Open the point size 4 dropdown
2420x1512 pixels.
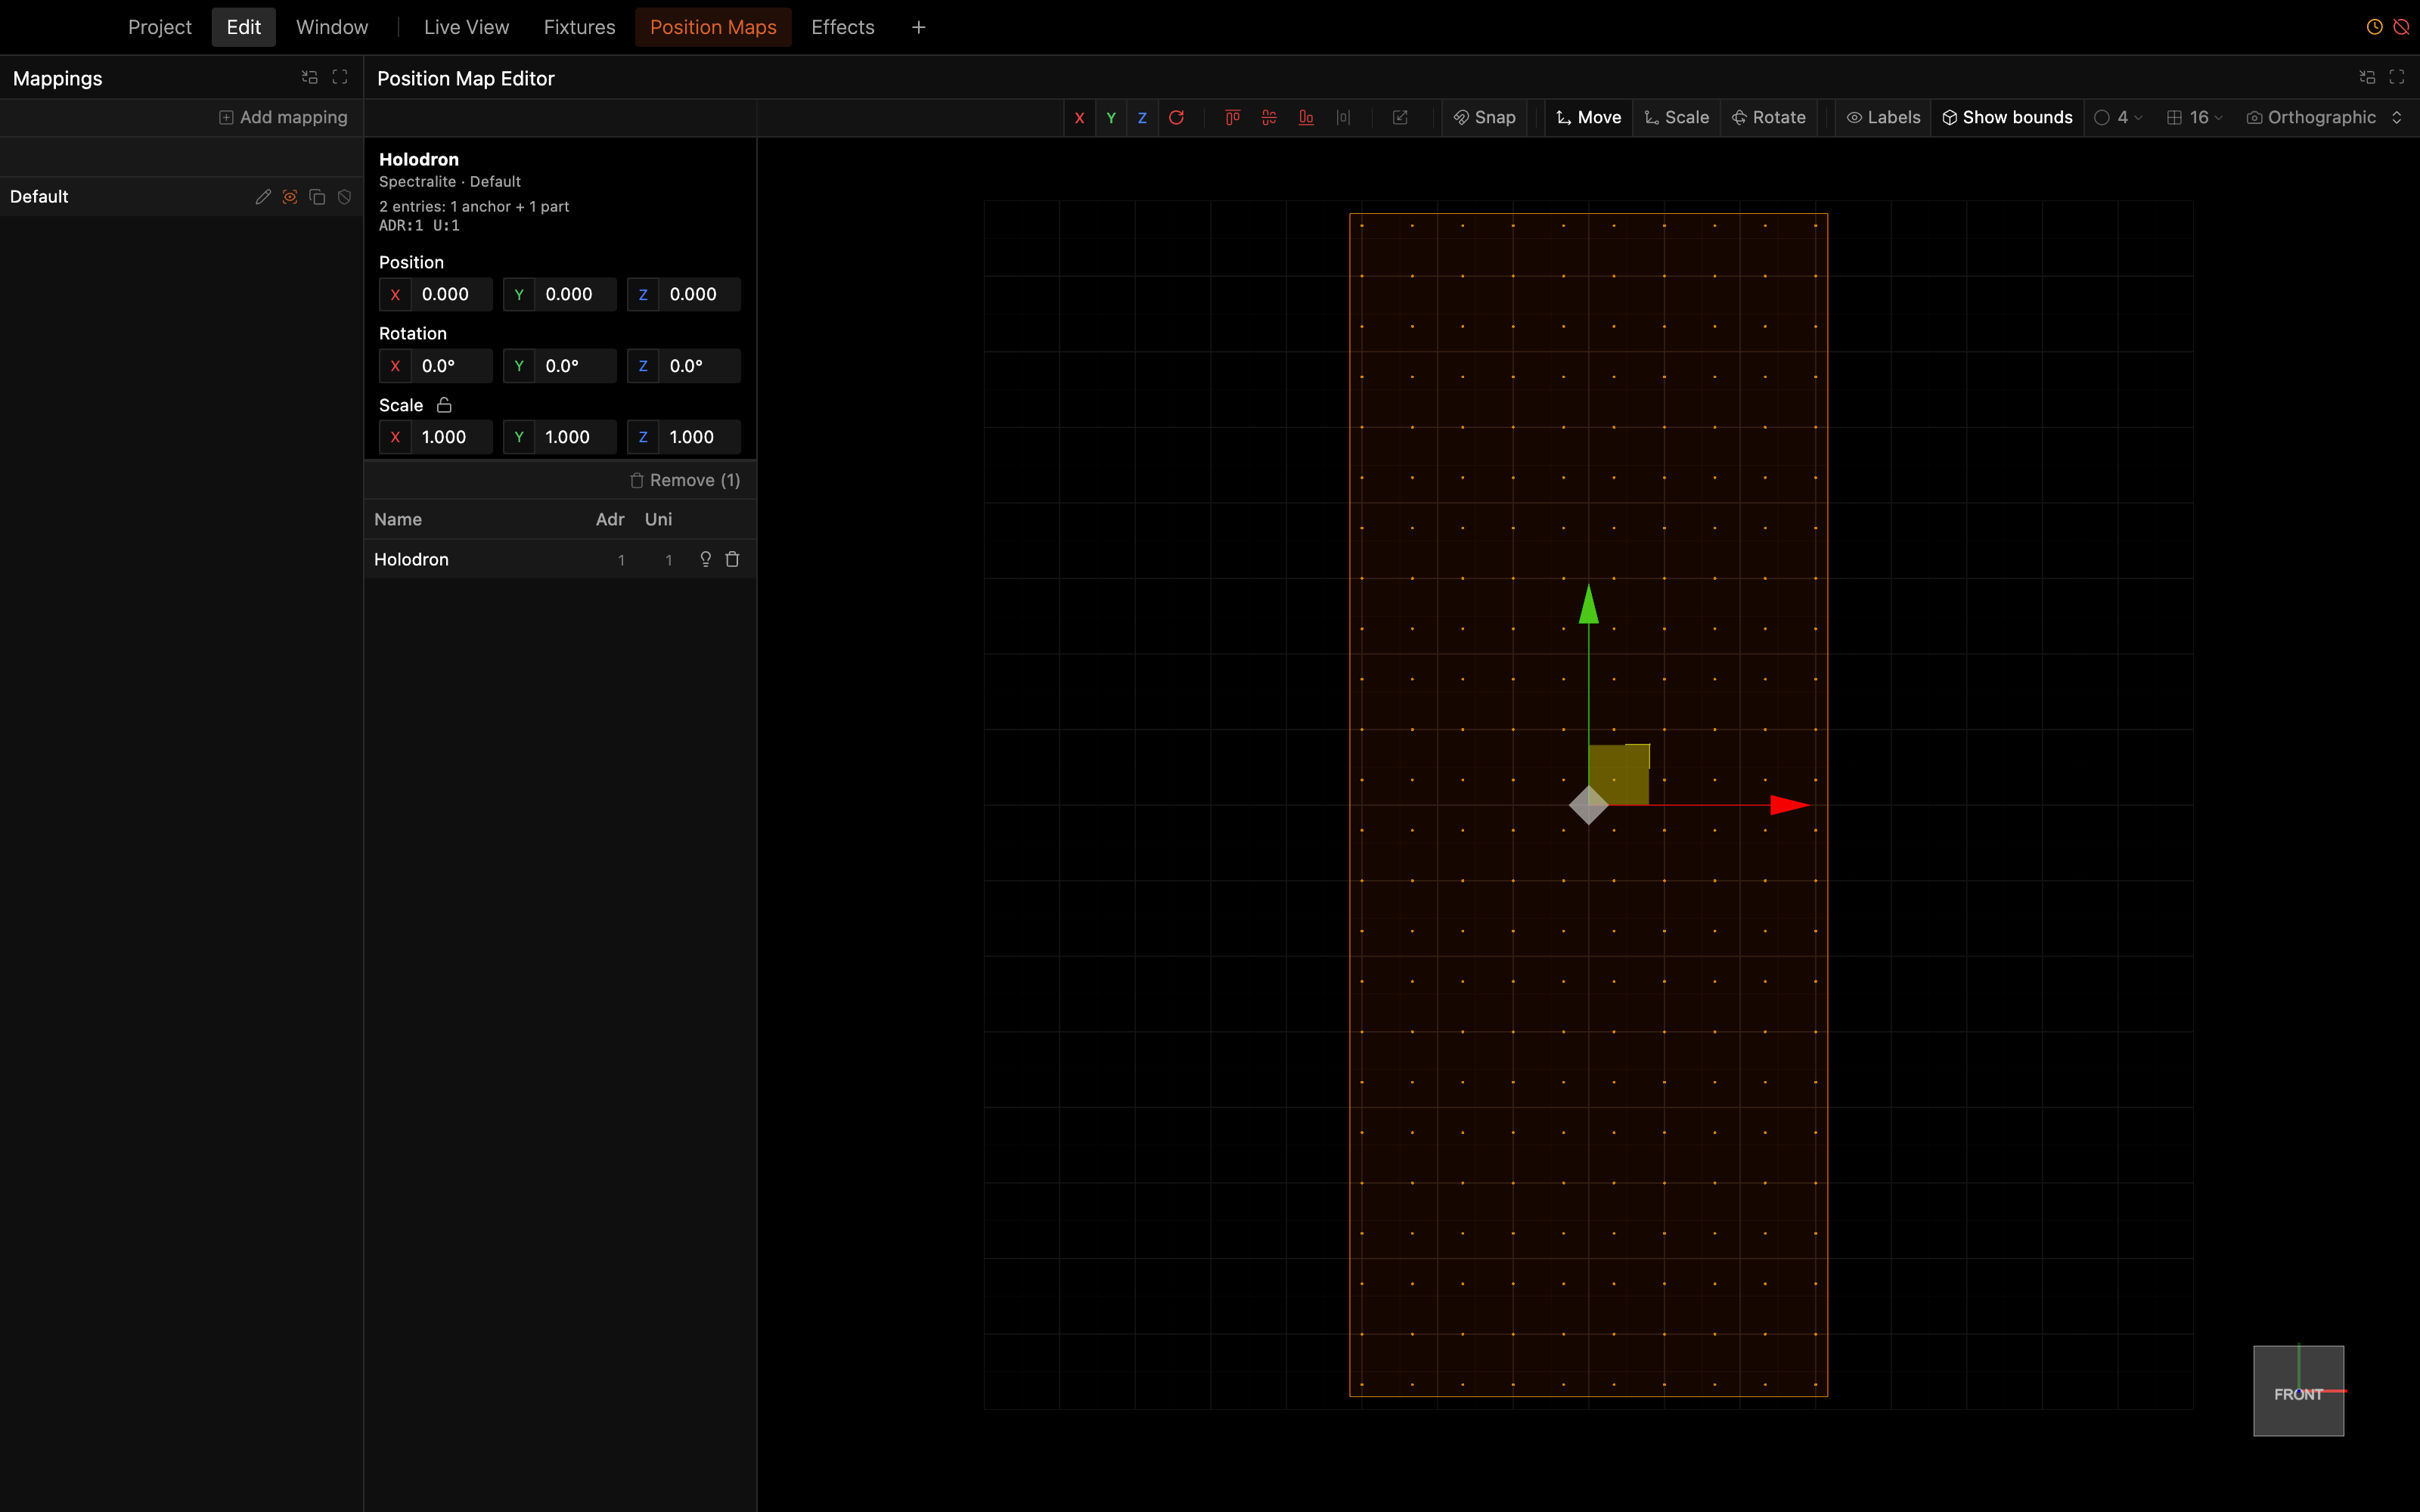click(x=2117, y=118)
